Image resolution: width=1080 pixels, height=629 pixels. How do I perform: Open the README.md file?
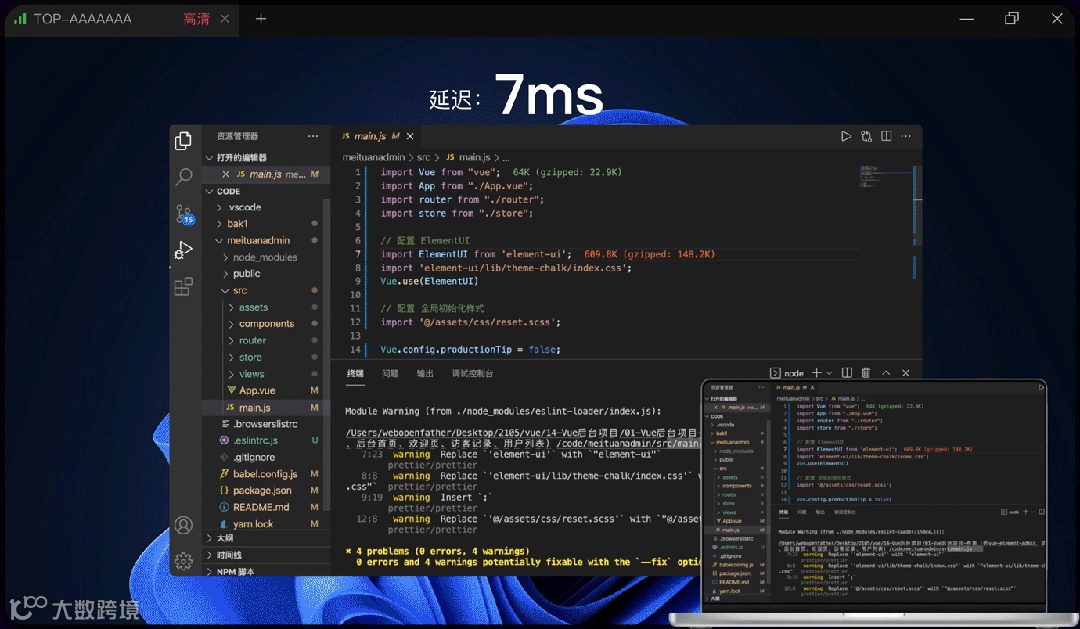click(x=262, y=507)
